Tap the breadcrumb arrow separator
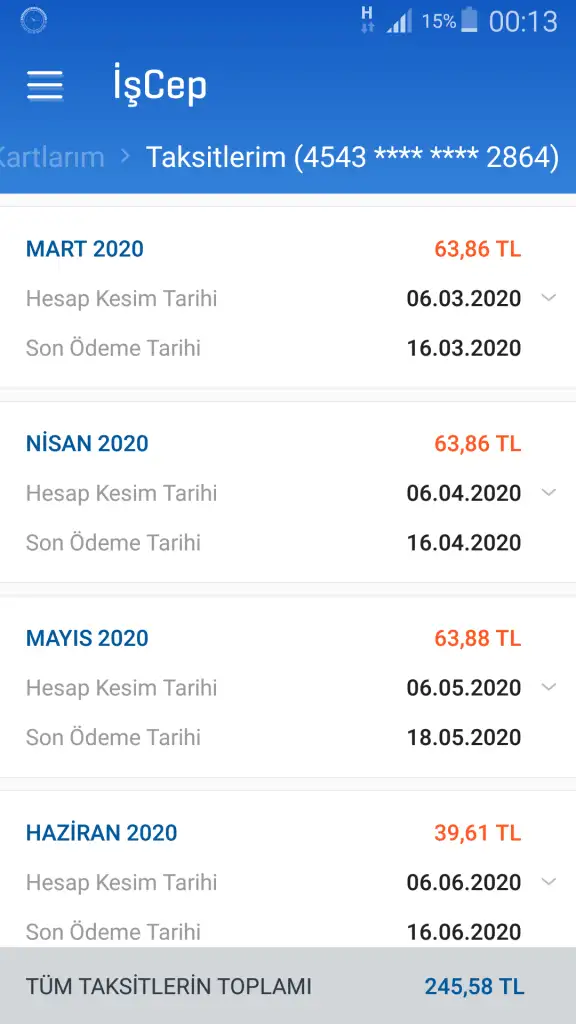576x1024 pixels. (x=126, y=157)
